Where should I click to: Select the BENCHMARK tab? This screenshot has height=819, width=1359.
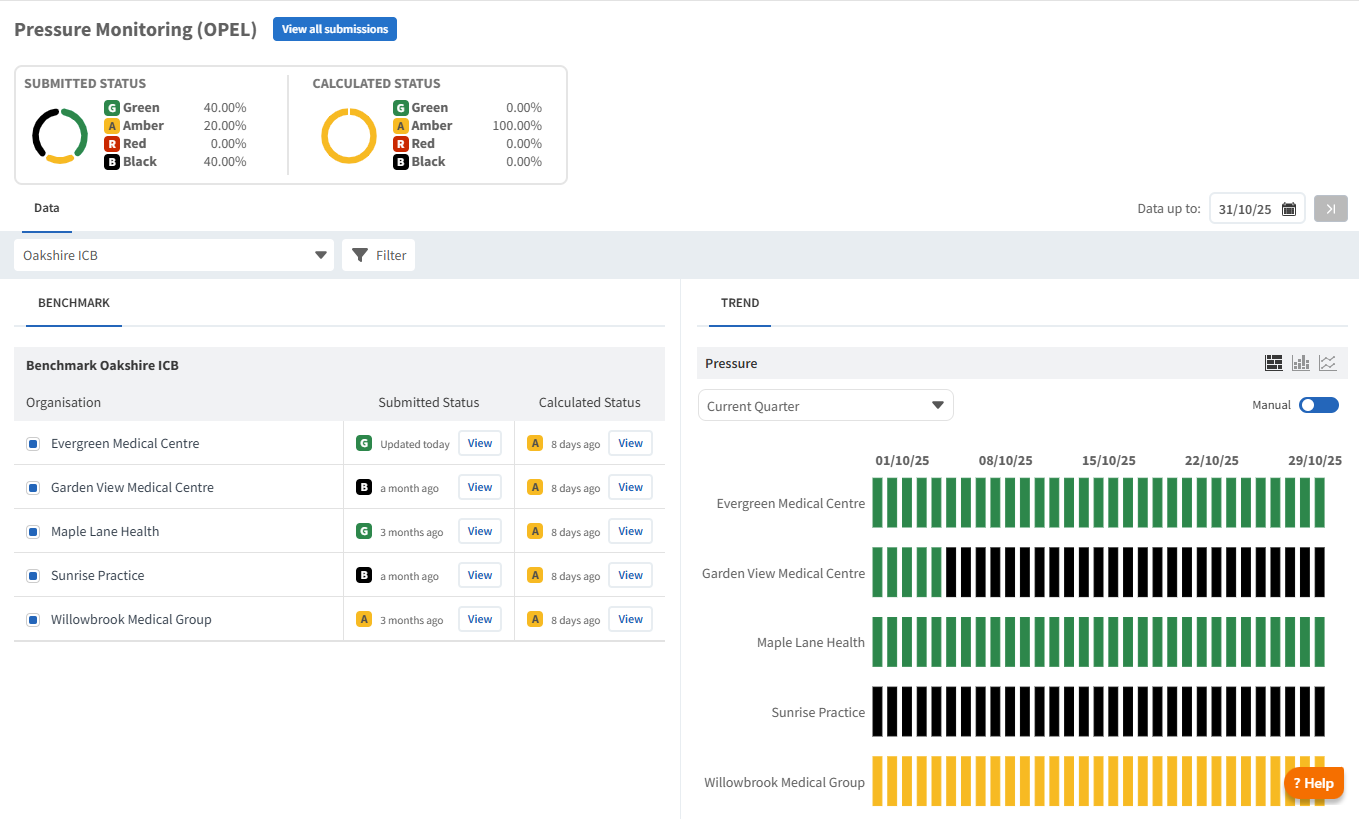pyautogui.click(x=74, y=303)
